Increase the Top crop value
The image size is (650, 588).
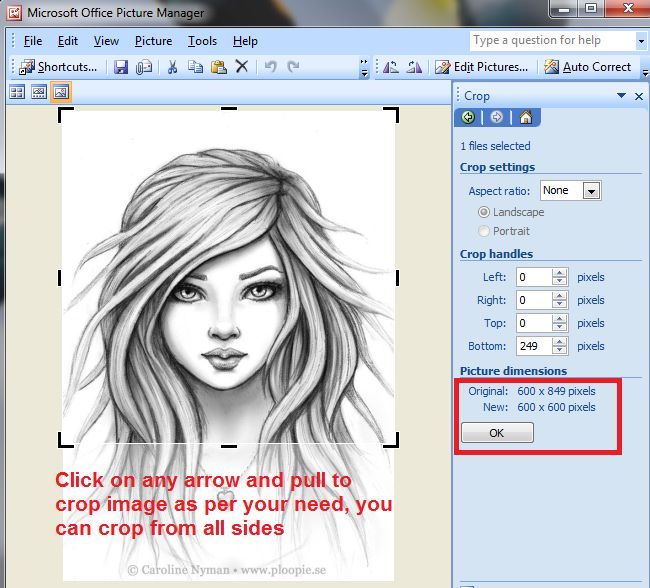pos(560,319)
